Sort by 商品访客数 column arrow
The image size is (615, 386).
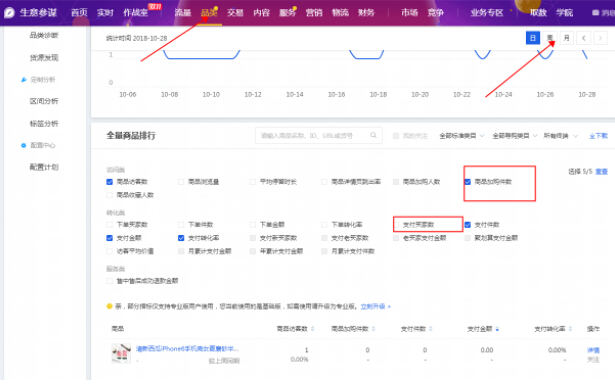313,329
